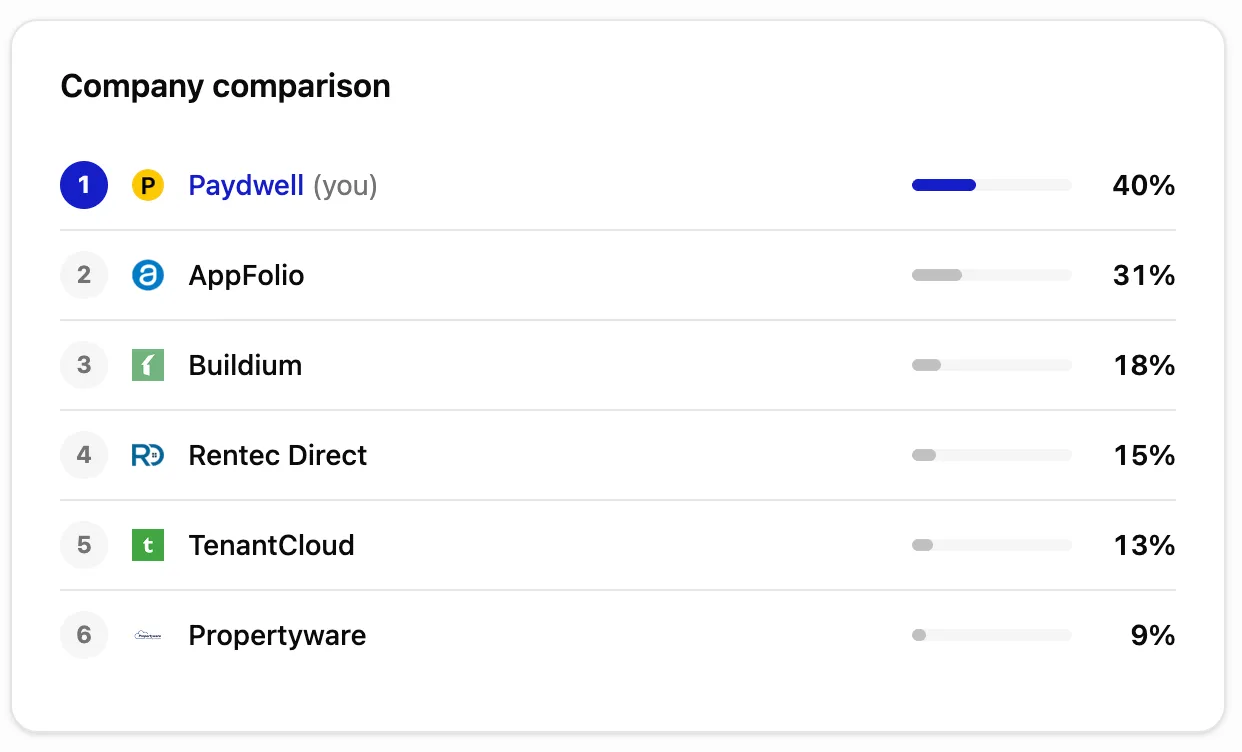Screen dimensions: 1242x752
Task: Open the Paydwell (you) company link
Action: click(x=283, y=186)
